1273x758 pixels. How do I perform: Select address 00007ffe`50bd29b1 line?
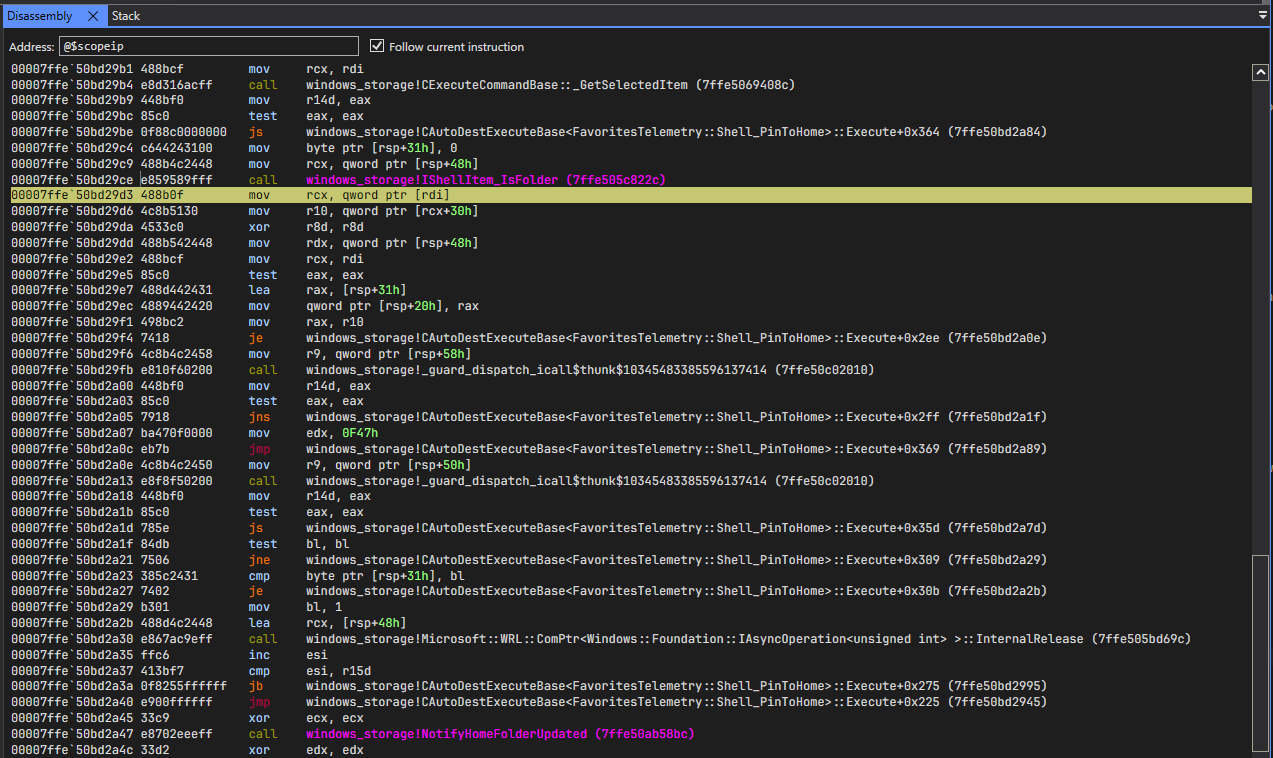69,69
